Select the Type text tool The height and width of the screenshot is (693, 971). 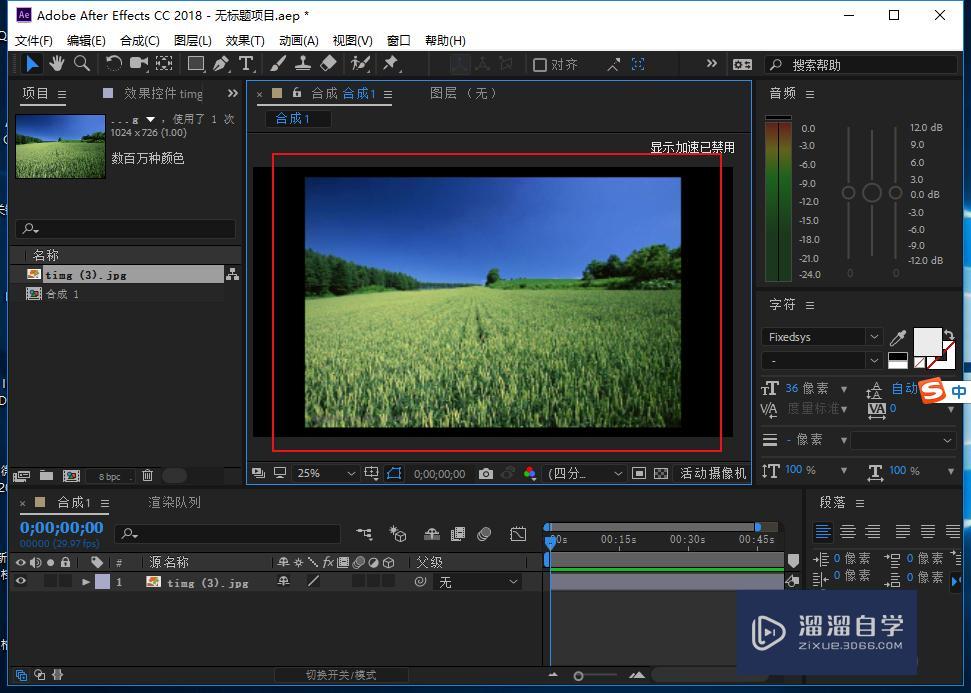pyautogui.click(x=246, y=64)
